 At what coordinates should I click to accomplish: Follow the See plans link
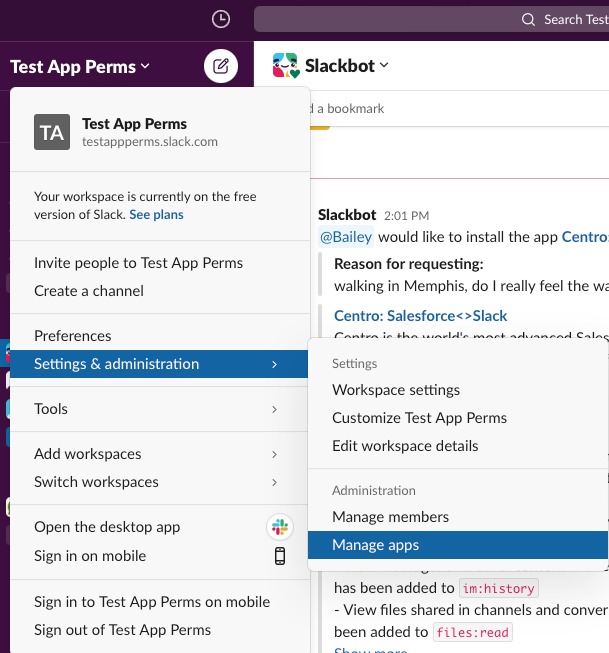click(x=156, y=214)
